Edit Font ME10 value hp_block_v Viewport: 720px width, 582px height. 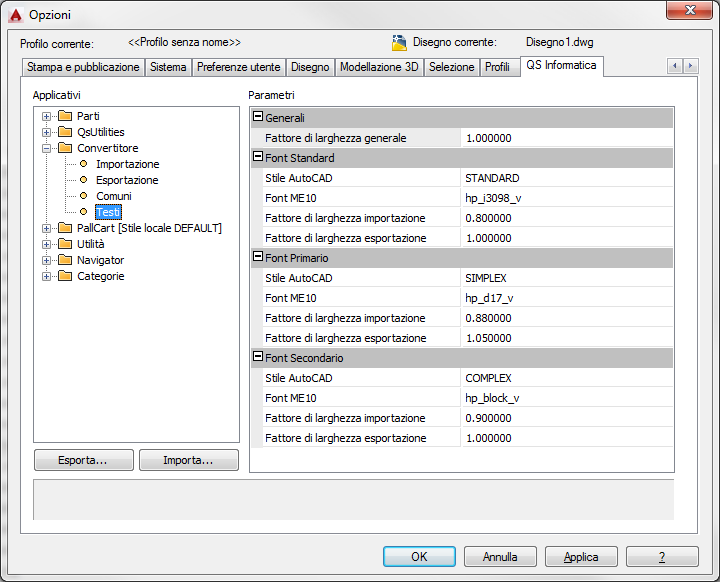pyautogui.click(x=568, y=398)
